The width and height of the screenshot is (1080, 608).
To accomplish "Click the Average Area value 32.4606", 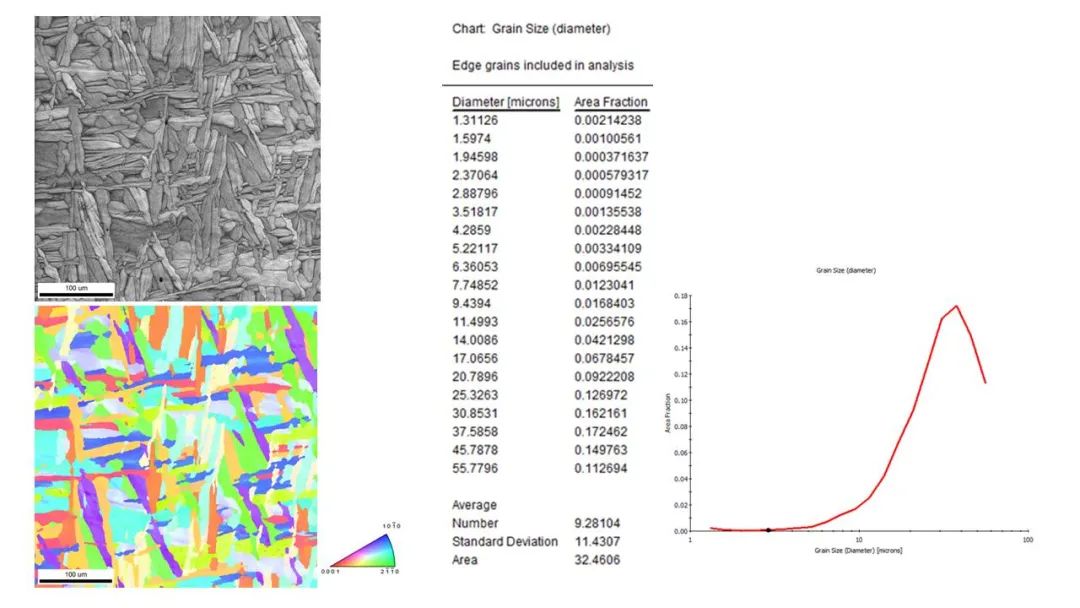I will click(x=598, y=560).
